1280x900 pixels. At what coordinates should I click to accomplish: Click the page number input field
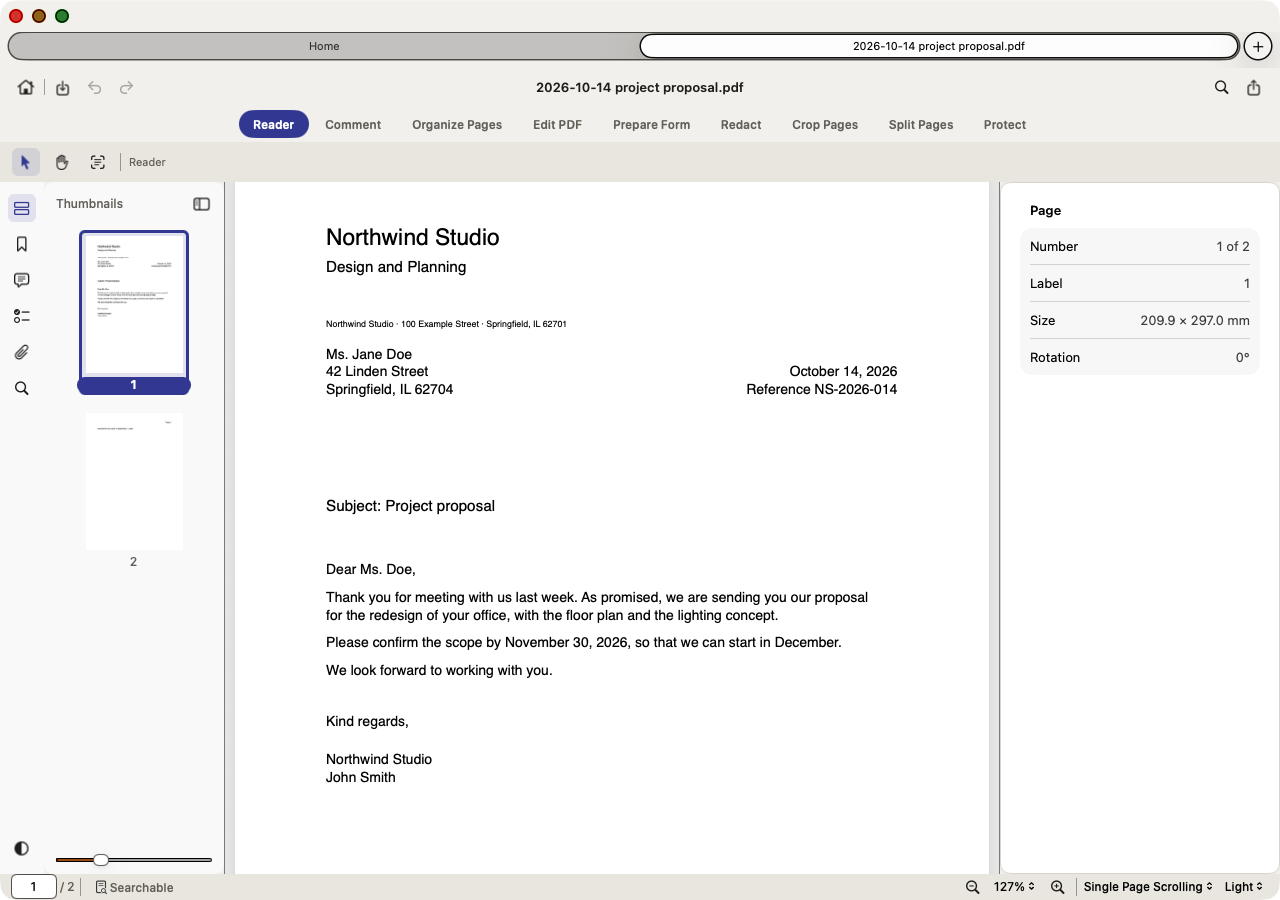point(34,887)
